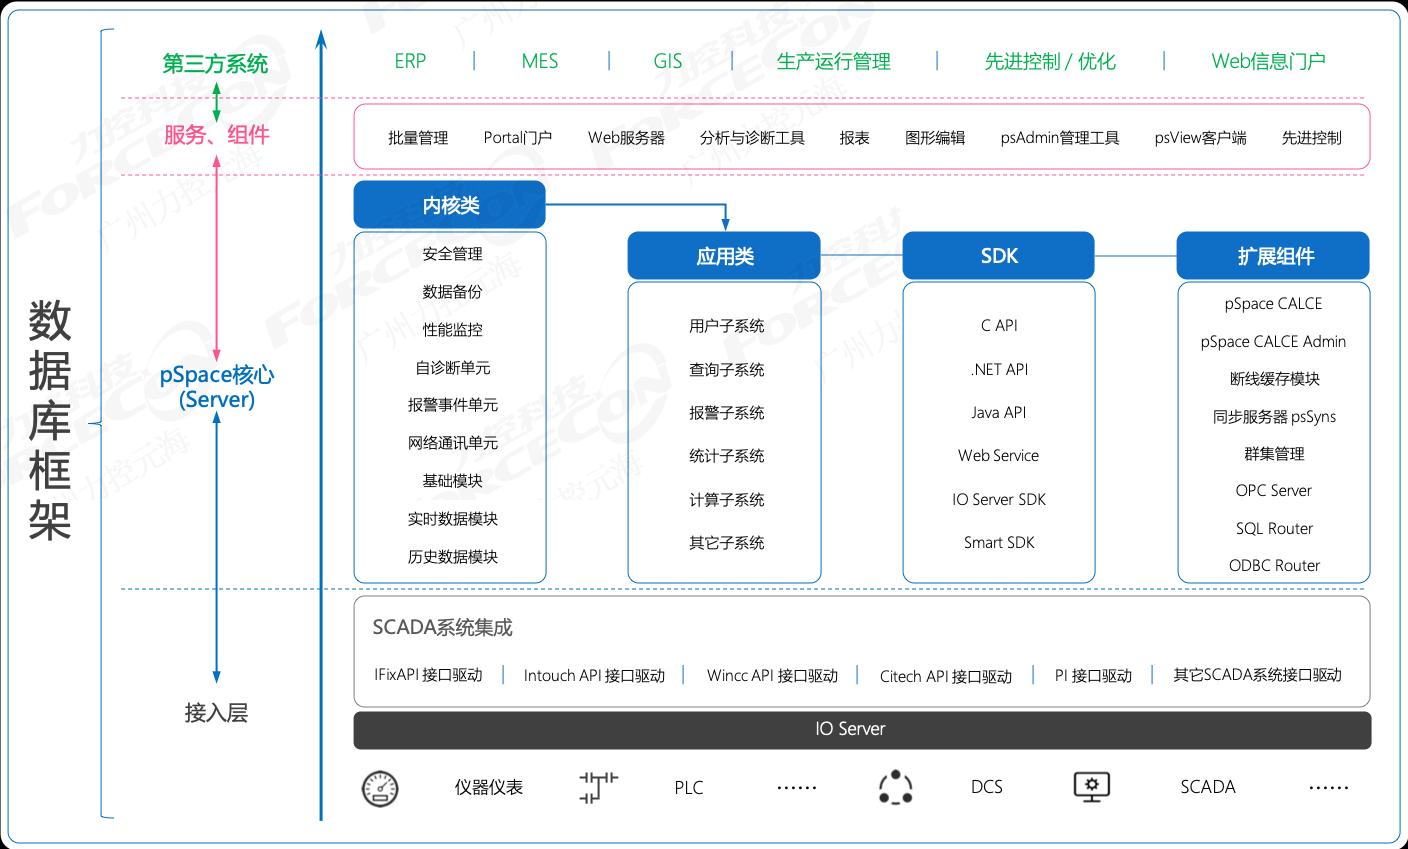1408x849 pixels.
Task: Open the 扩展组件 header
Action: (x=1273, y=256)
